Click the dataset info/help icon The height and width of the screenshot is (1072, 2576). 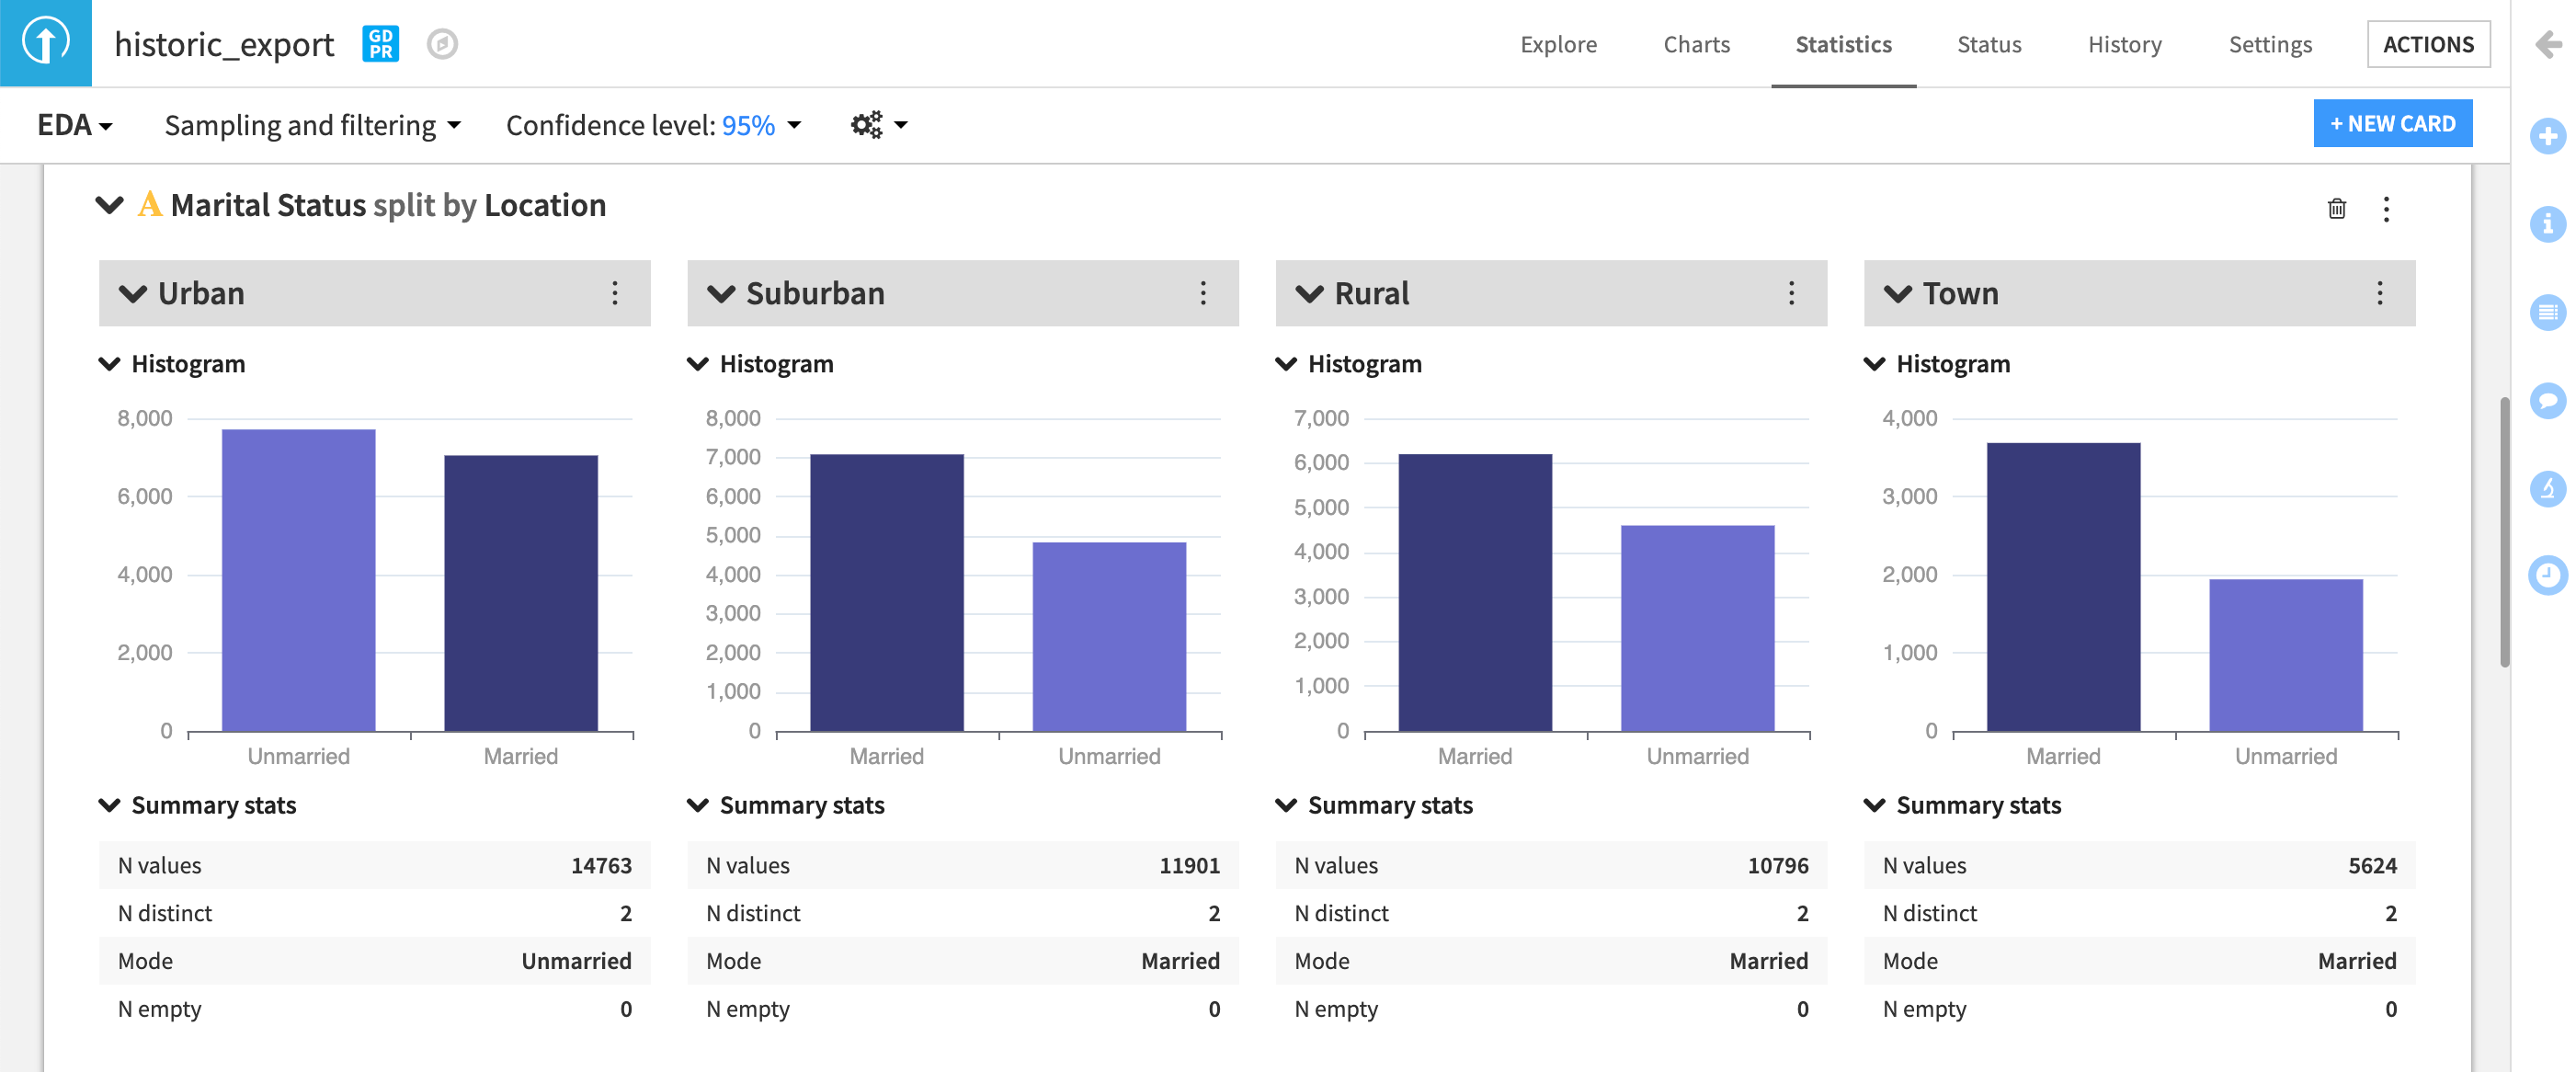point(2545,225)
